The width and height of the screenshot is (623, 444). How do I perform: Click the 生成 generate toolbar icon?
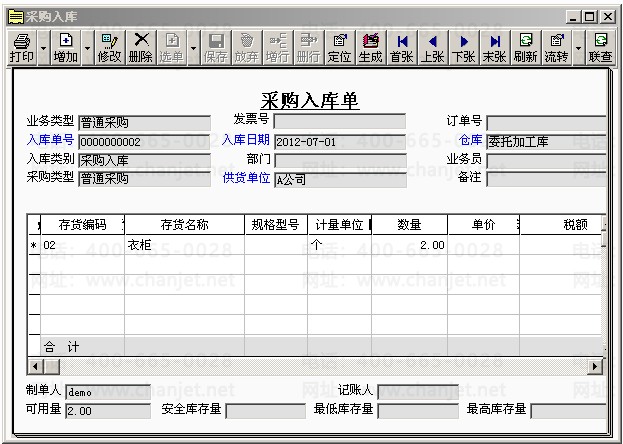371,48
